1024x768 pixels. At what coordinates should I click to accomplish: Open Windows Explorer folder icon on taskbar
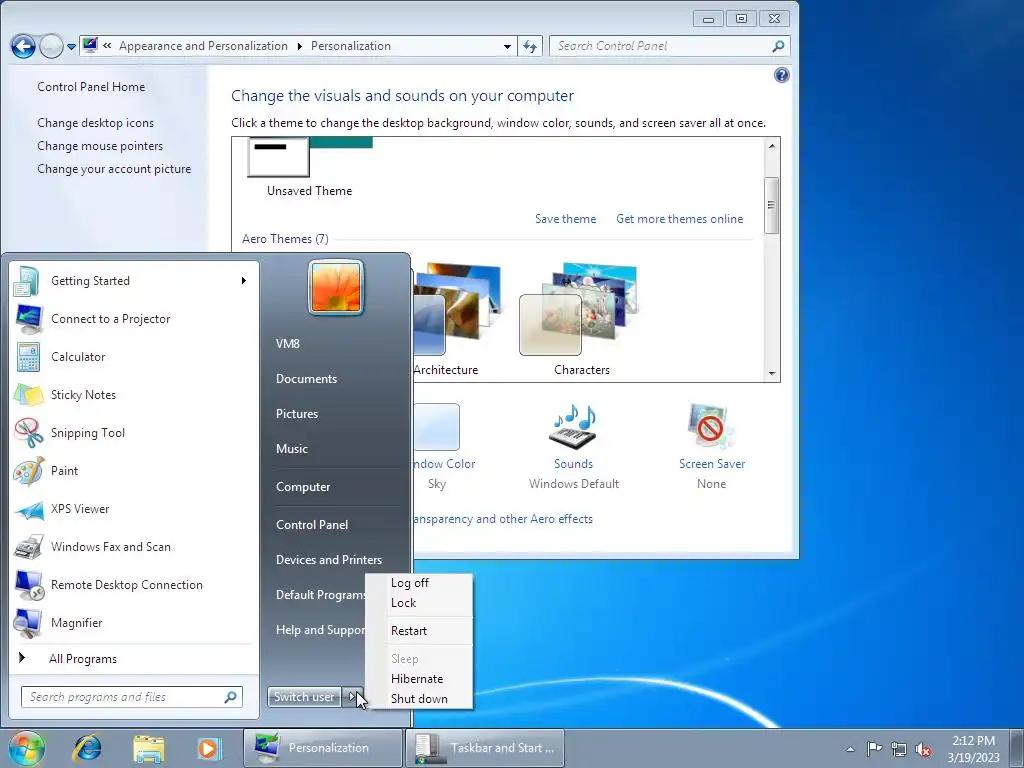[148, 748]
